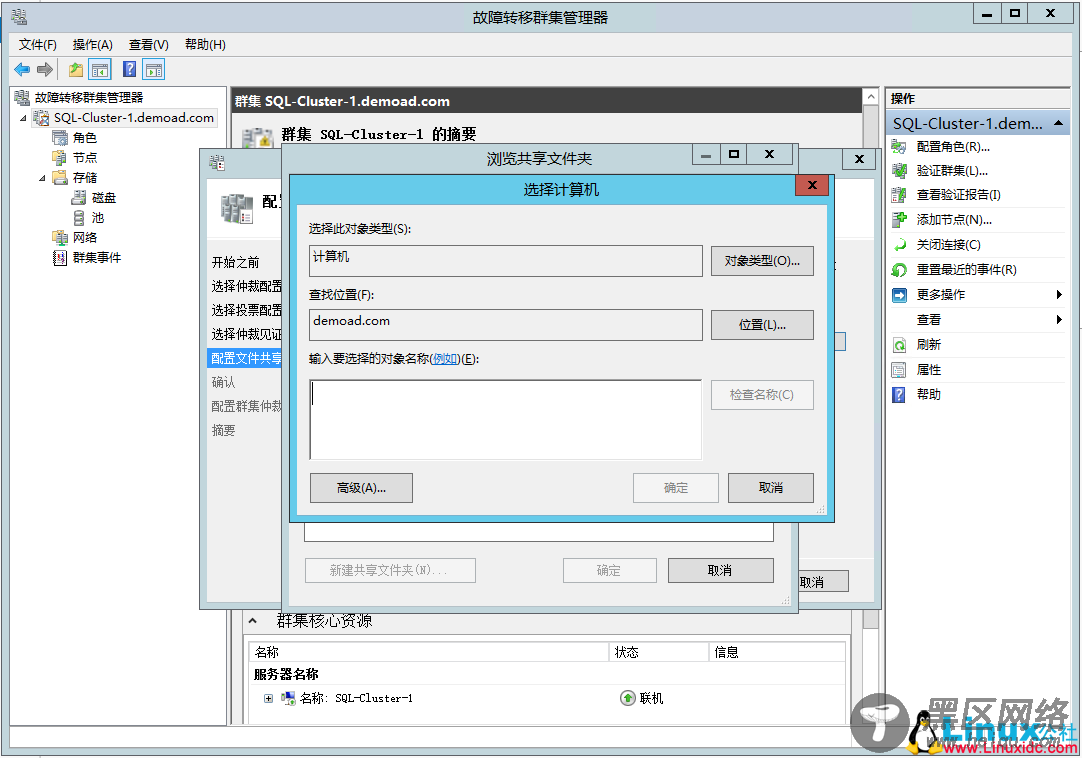Open the 操作(A) menu
The image size is (1082, 758).
click(x=92, y=45)
